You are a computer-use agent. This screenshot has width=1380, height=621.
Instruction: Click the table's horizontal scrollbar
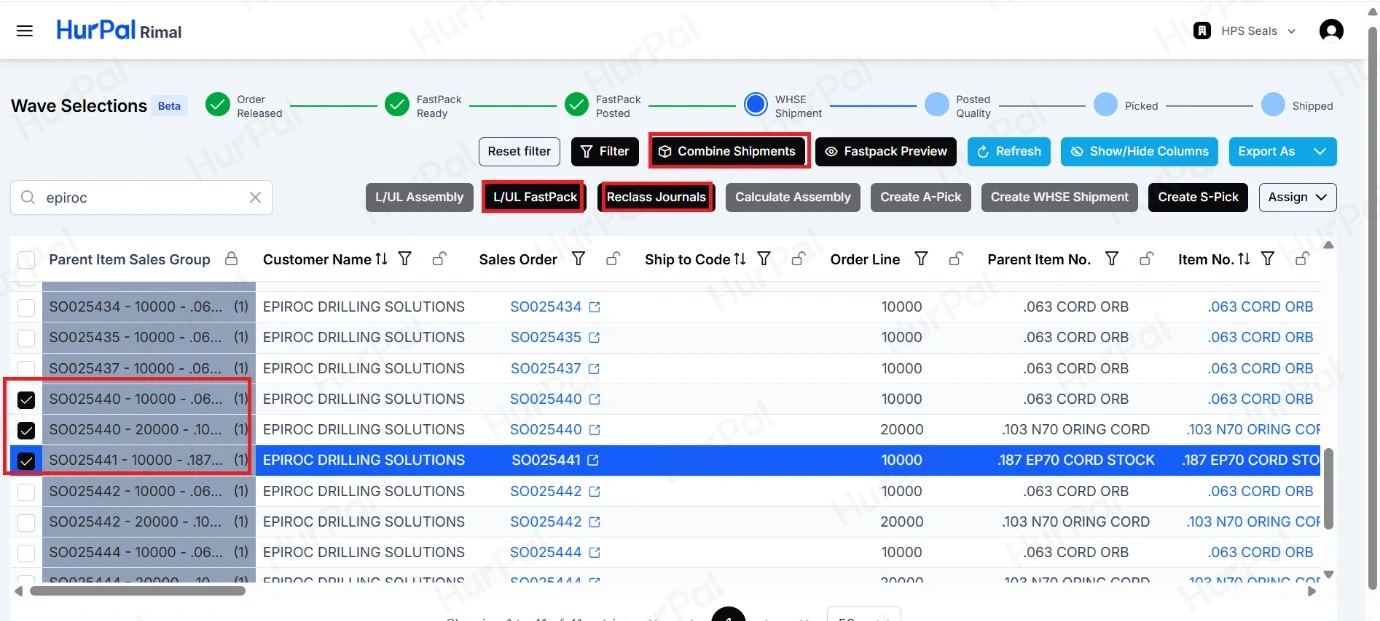138,591
